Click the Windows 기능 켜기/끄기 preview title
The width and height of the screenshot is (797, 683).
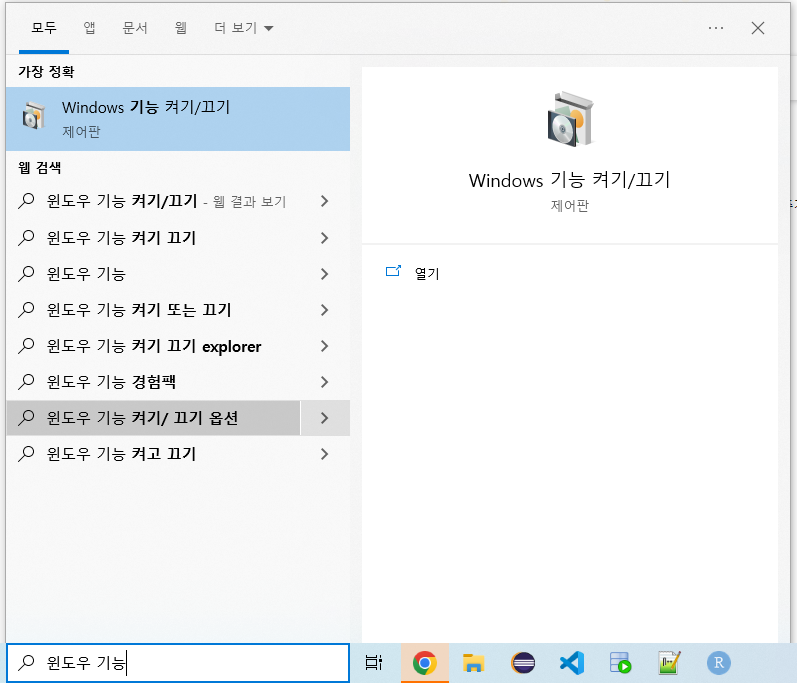[570, 180]
